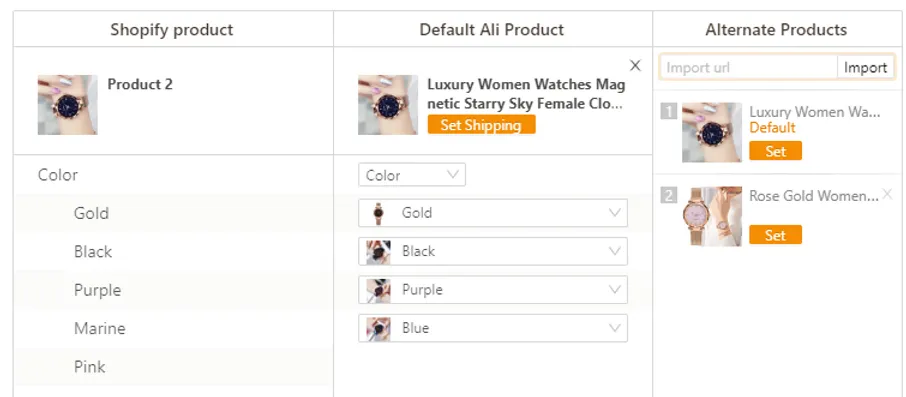Open the Blue variant mapping dropdown
Viewport: 906px width, 397px height.
point(493,328)
